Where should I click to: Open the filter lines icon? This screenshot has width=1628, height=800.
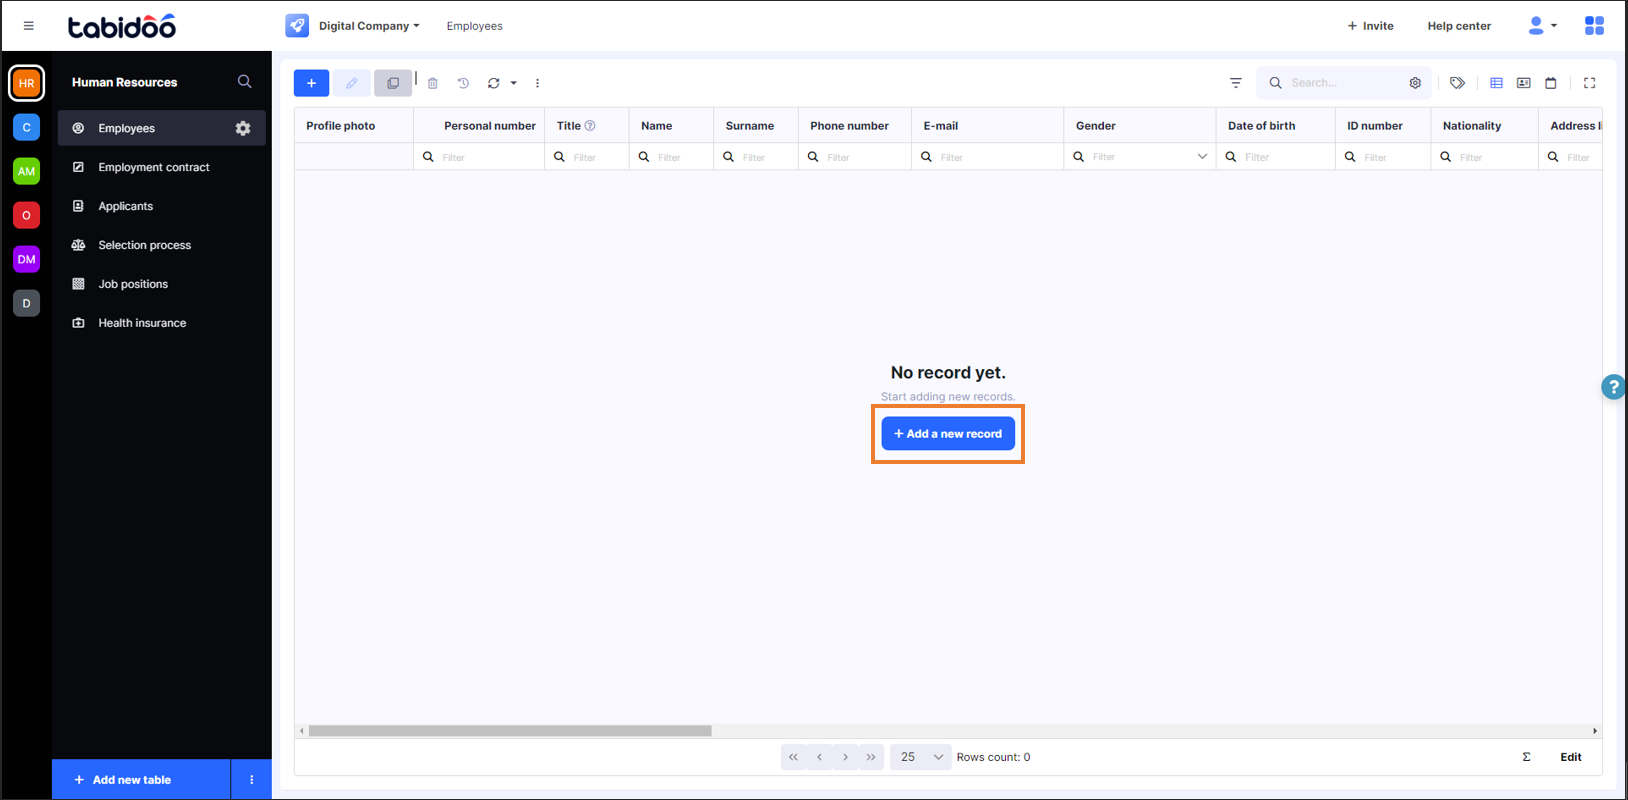[x=1236, y=83]
